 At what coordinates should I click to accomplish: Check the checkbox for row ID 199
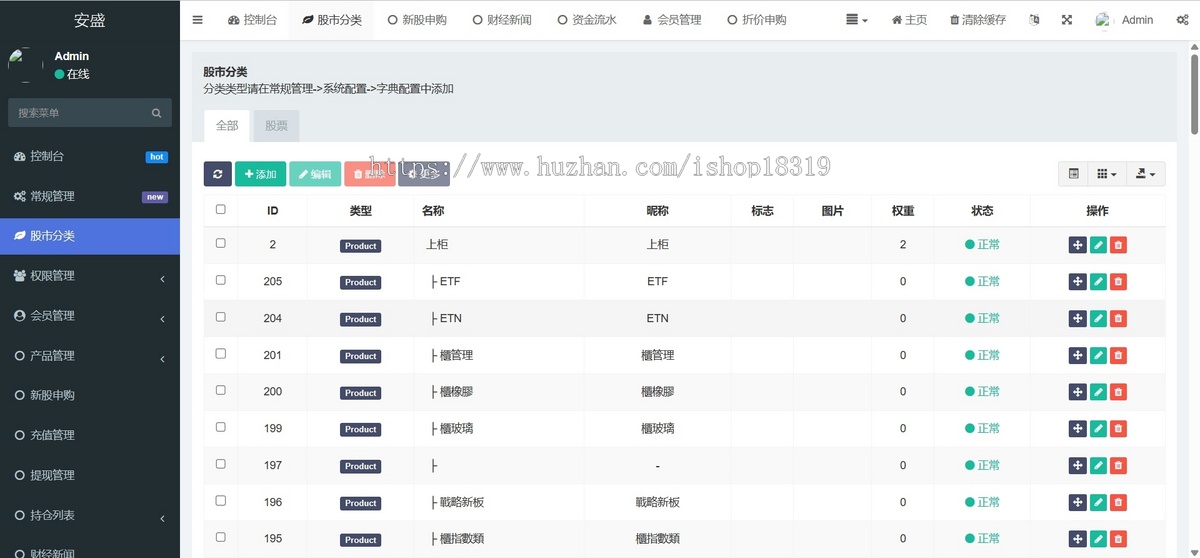[221, 427]
